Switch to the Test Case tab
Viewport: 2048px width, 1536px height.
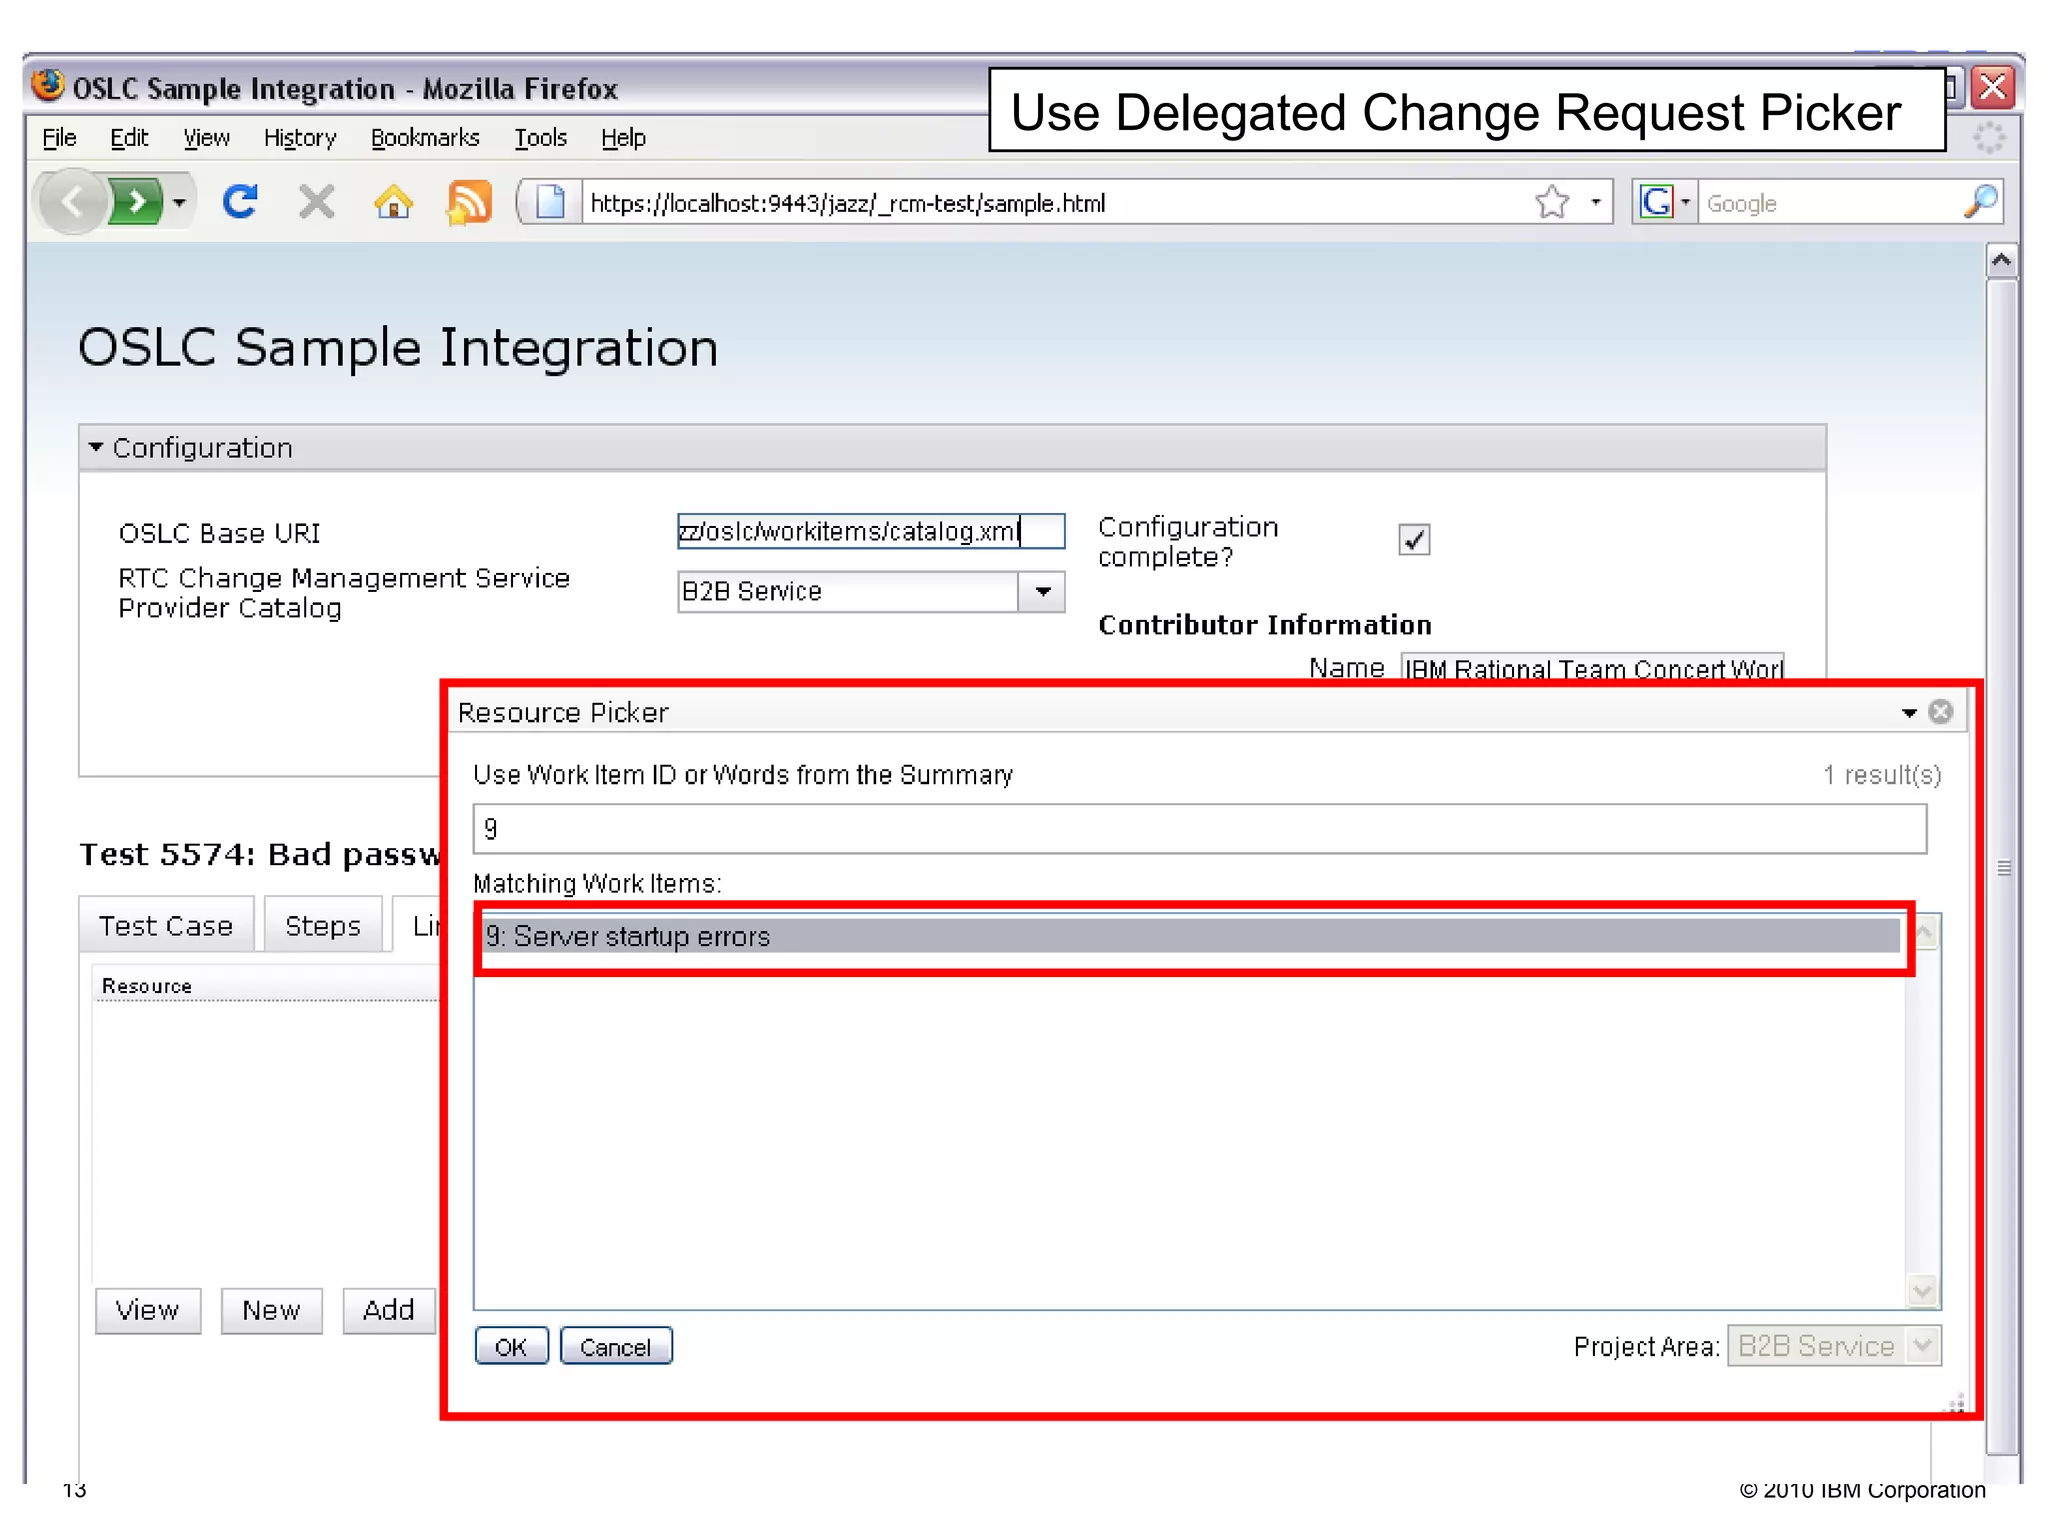tap(166, 926)
